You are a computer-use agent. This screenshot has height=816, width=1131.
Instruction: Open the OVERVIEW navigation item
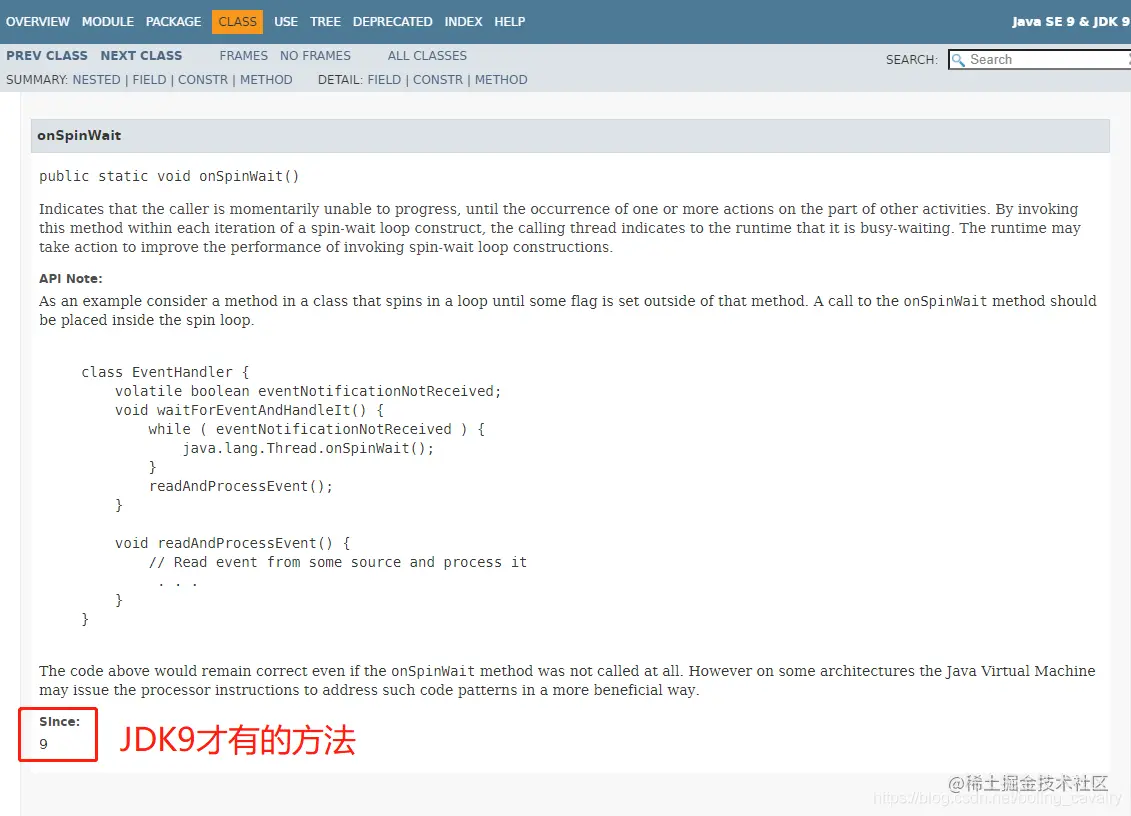point(38,22)
